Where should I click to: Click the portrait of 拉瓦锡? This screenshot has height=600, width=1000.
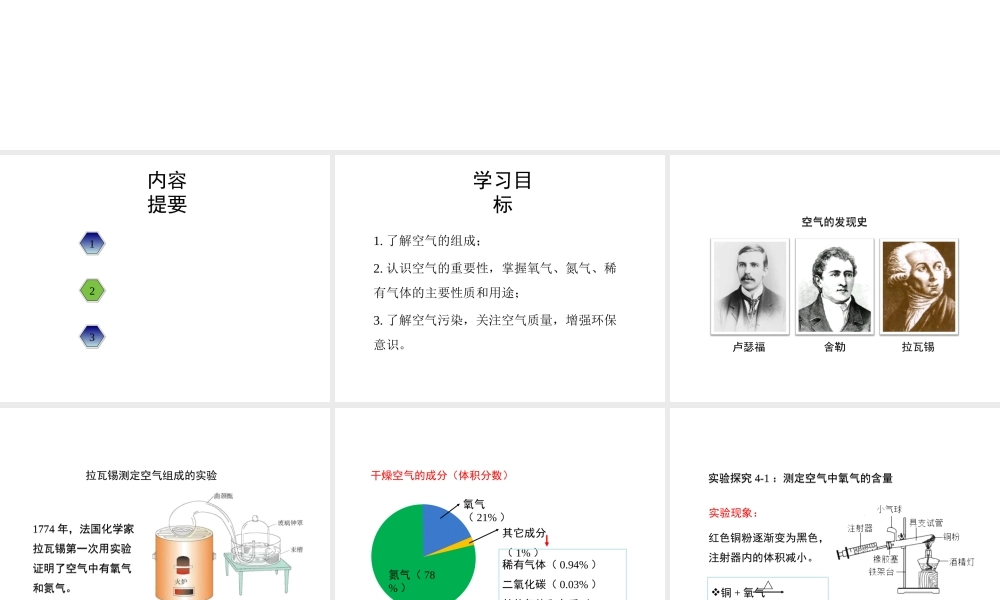click(x=918, y=286)
